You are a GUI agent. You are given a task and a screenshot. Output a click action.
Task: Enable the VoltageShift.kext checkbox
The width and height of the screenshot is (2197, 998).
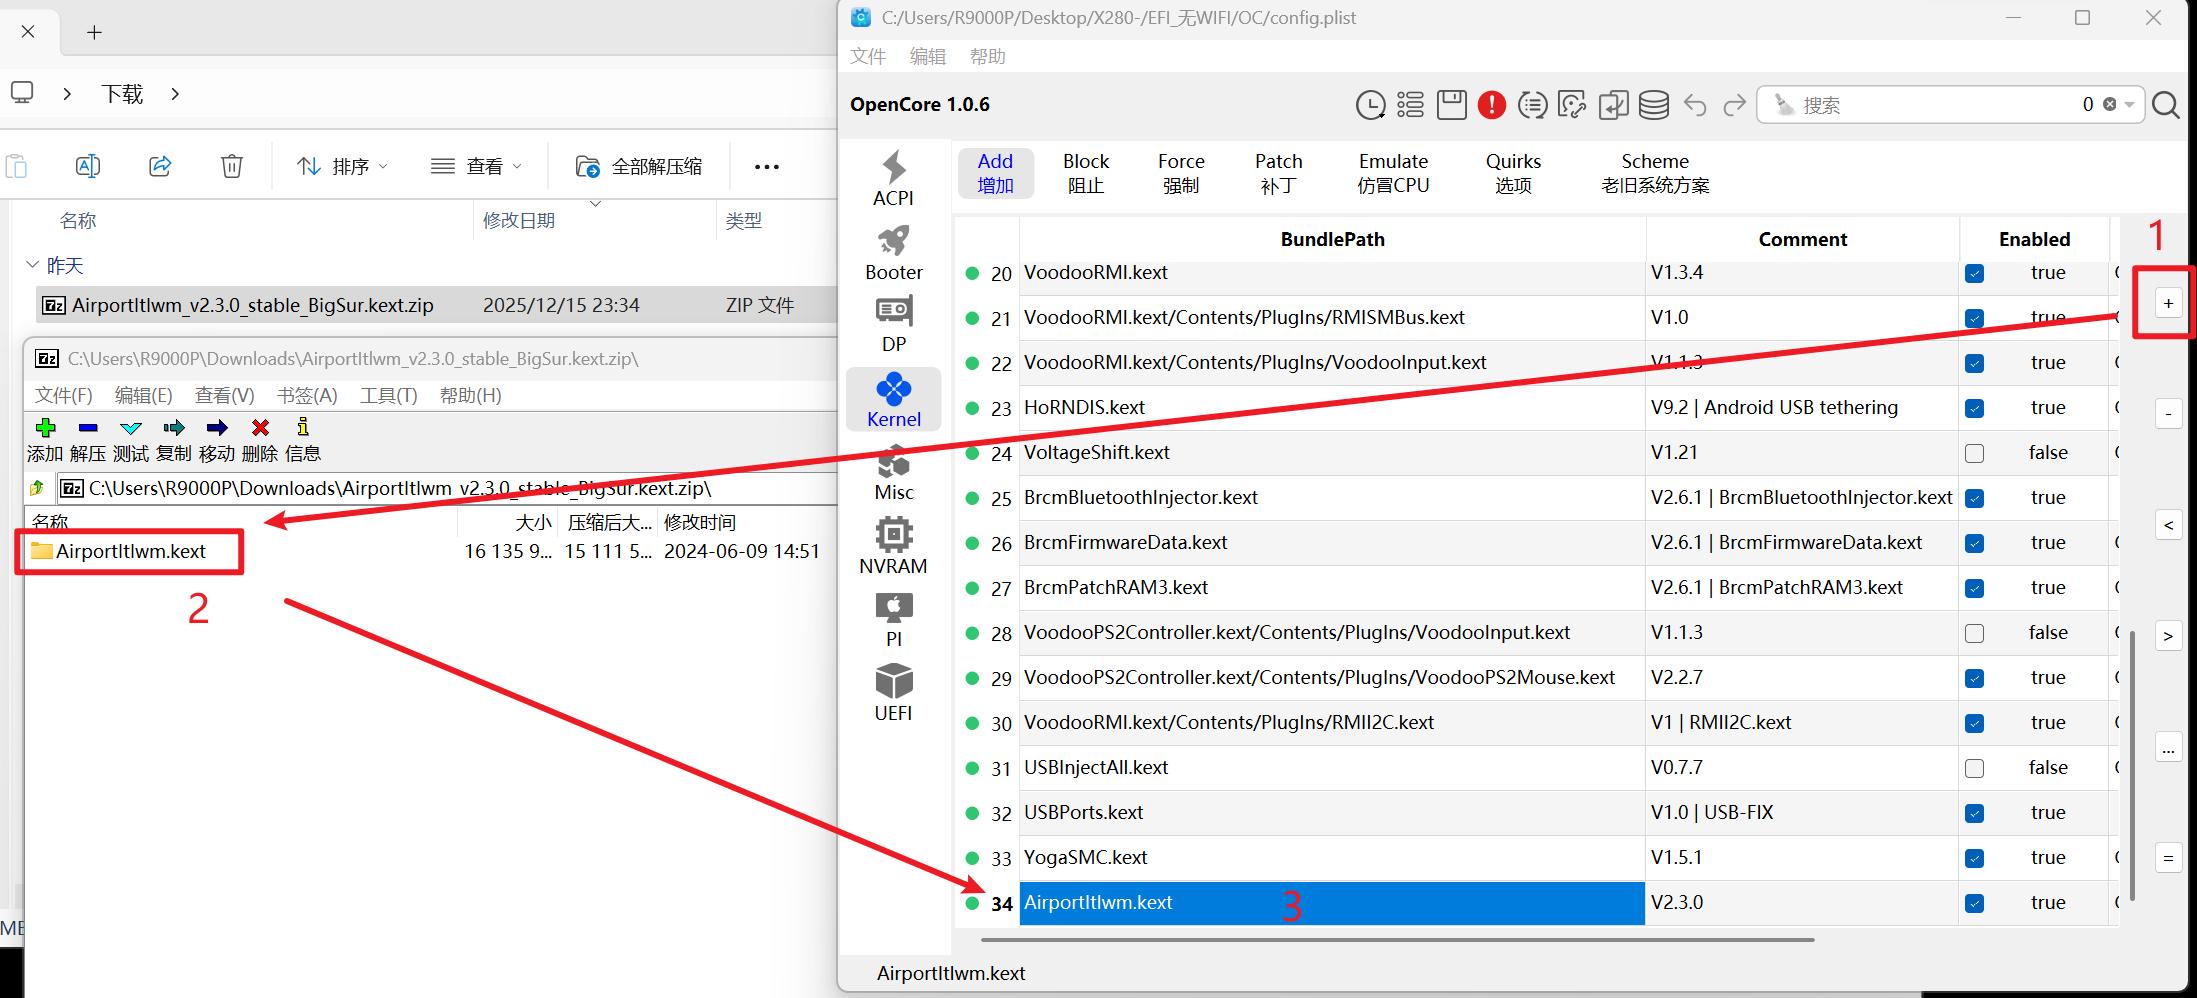(x=1974, y=453)
